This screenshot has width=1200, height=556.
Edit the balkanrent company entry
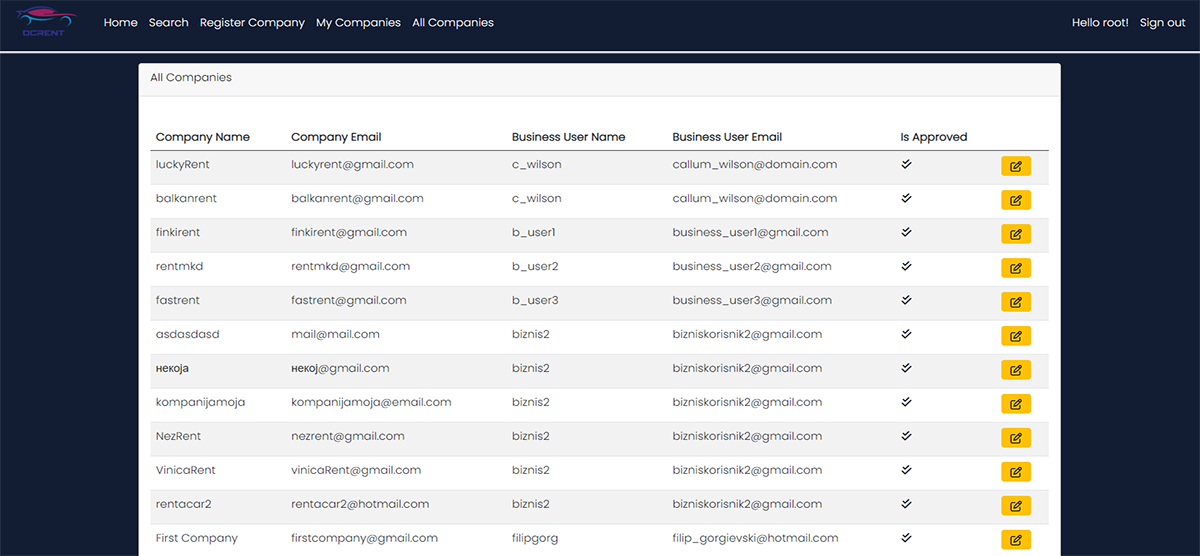click(1015, 201)
